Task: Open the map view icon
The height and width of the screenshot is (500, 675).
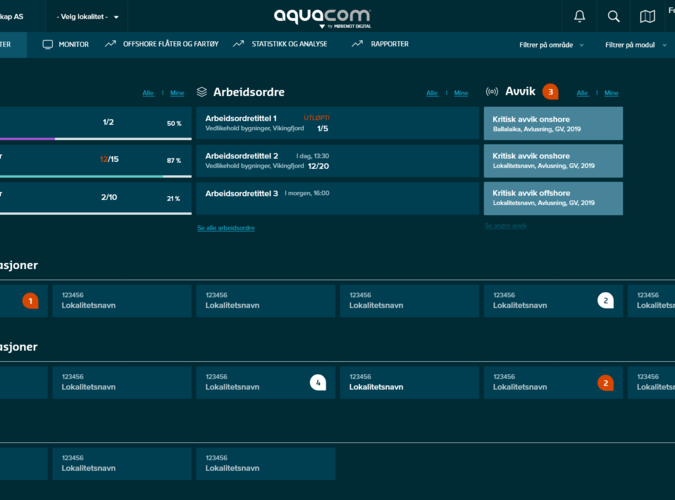Action: point(647,16)
